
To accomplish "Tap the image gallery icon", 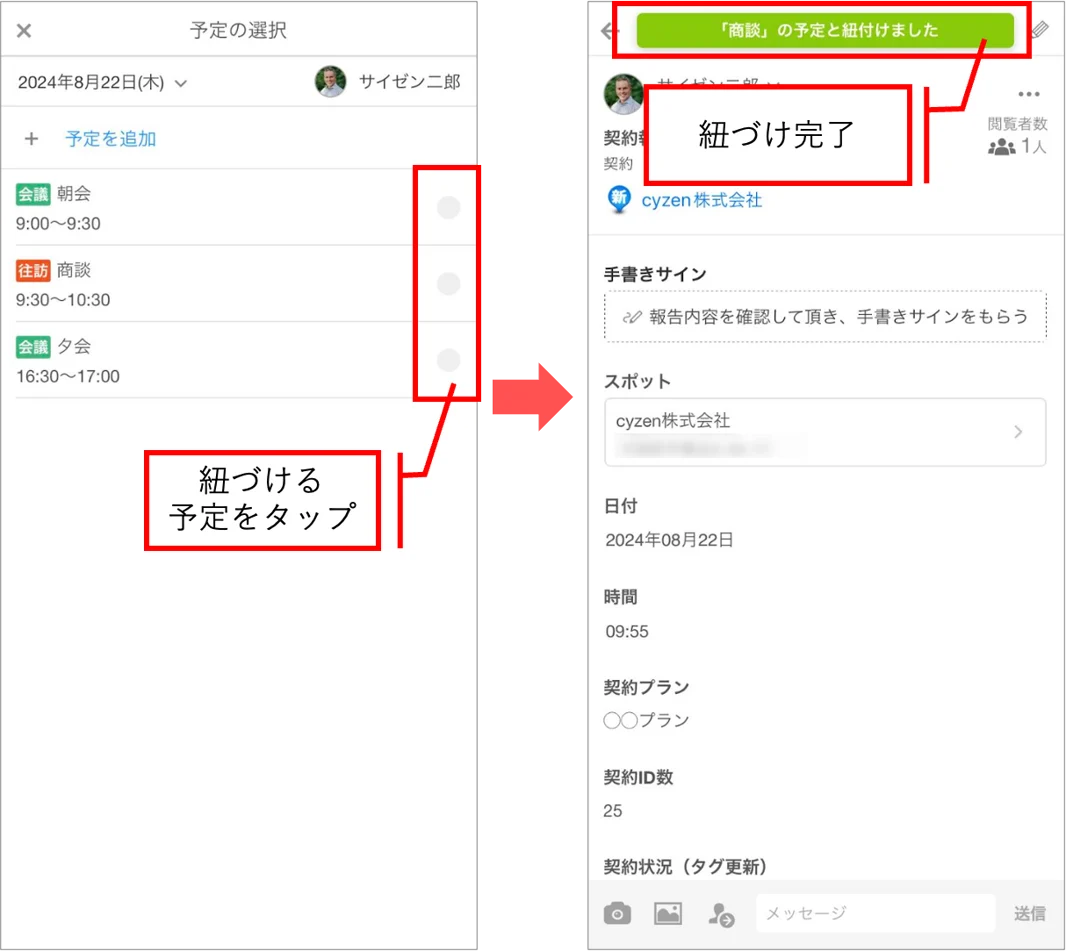I will pyautogui.click(x=668, y=913).
